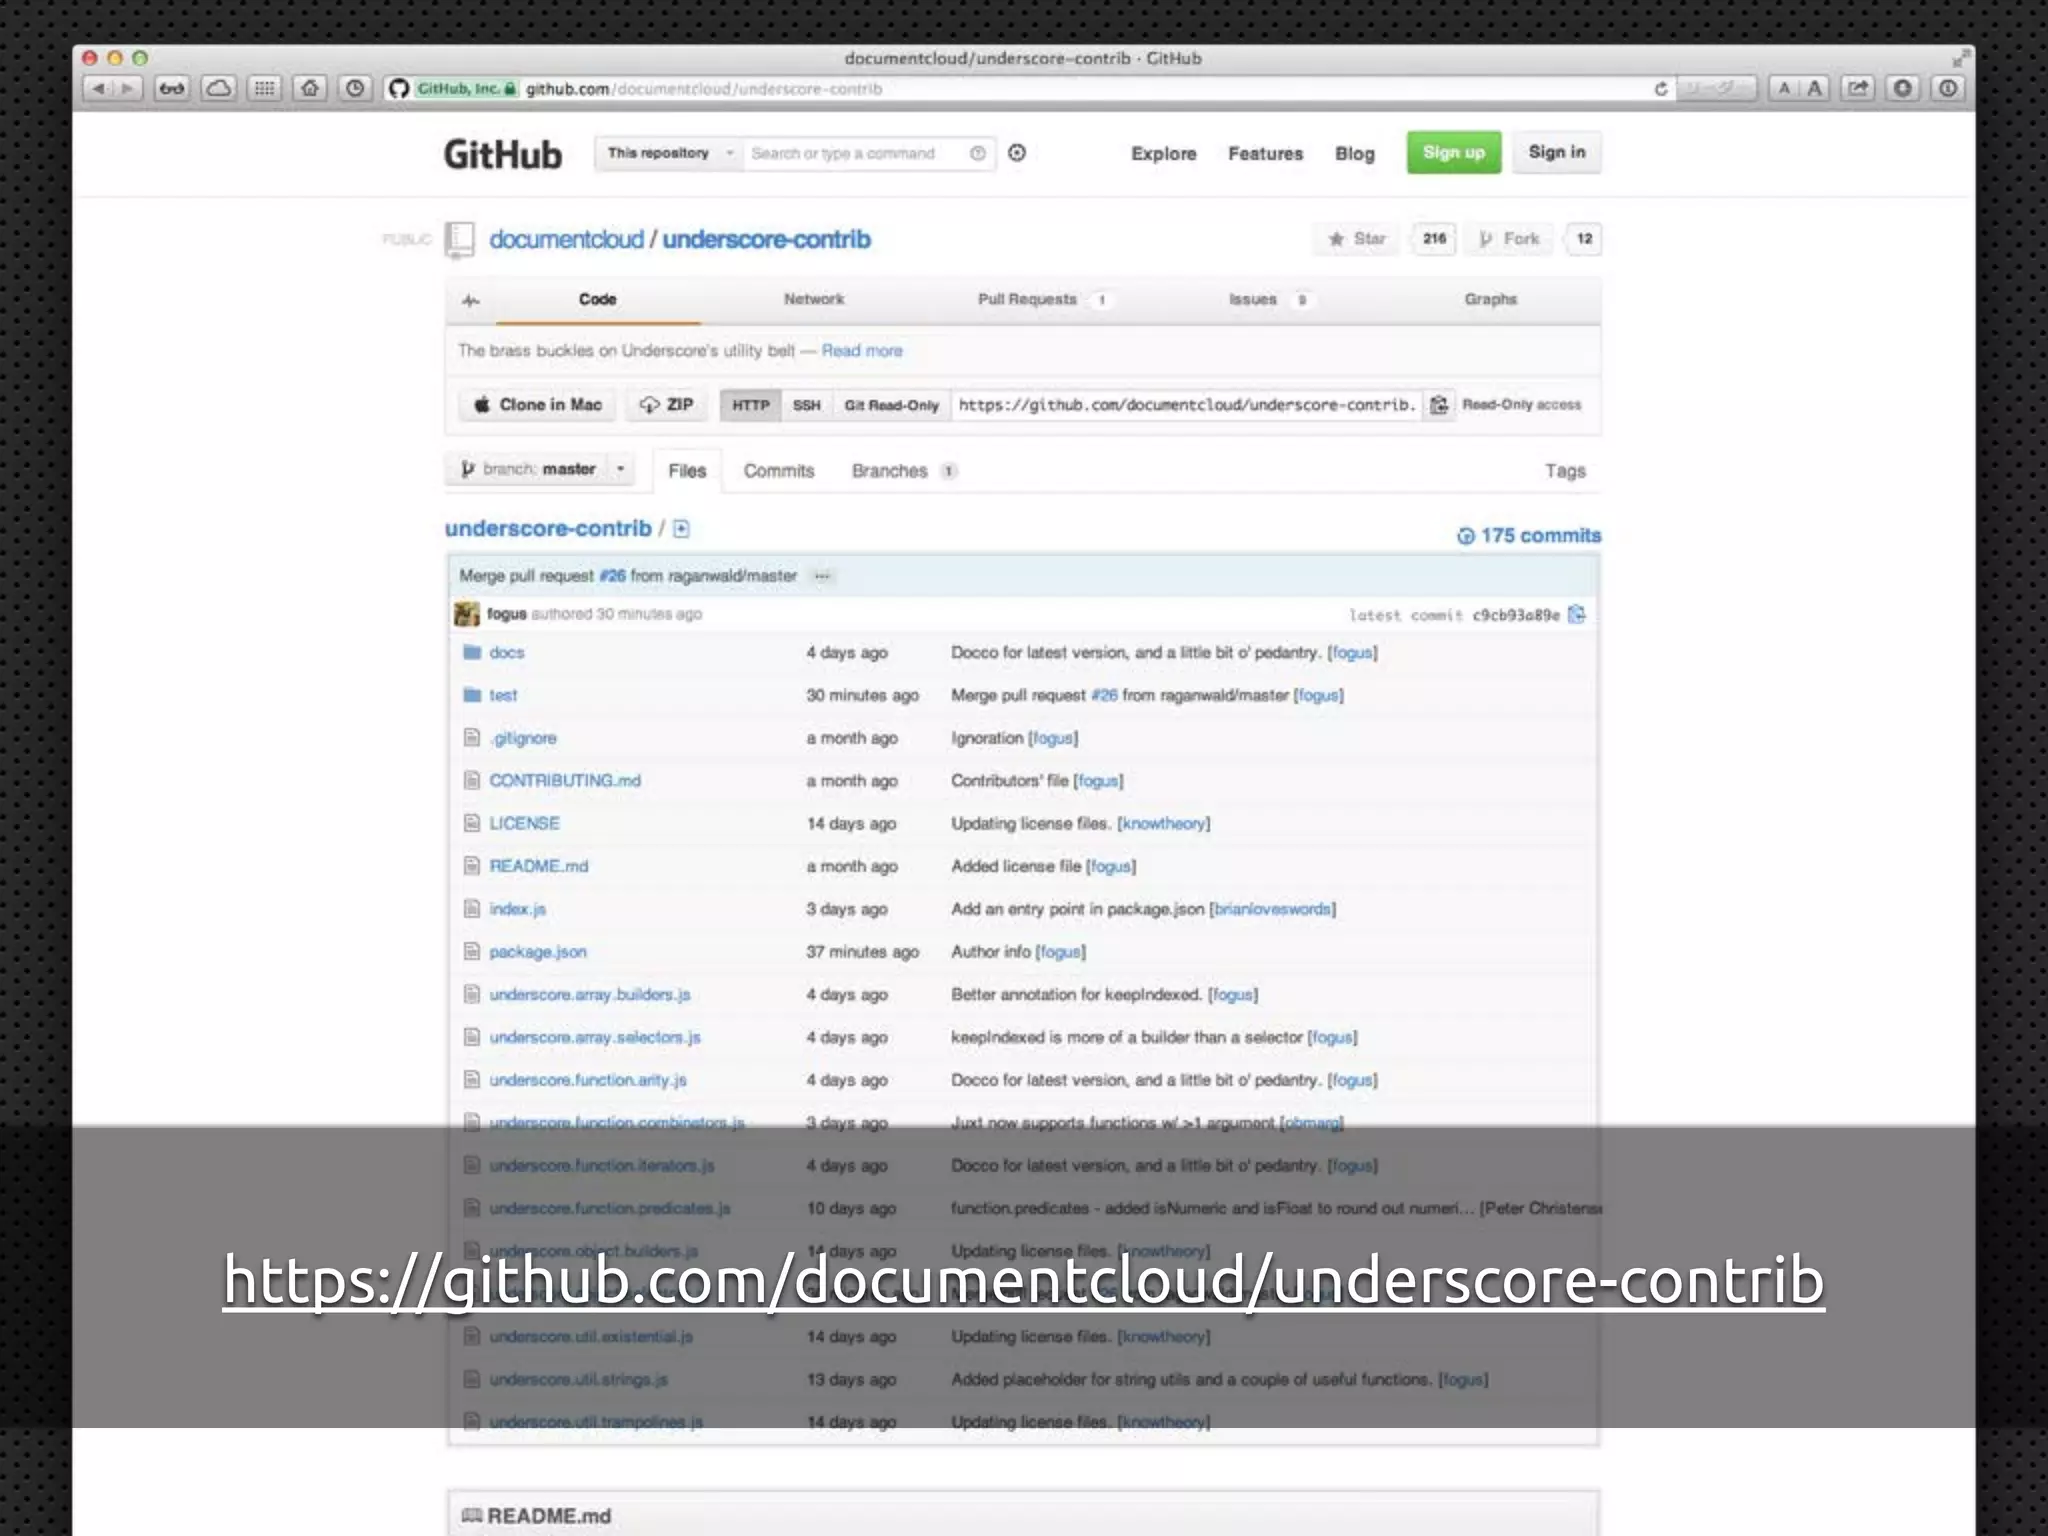
Task: Click the Safari share icon
Action: (x=1858, y=89)
